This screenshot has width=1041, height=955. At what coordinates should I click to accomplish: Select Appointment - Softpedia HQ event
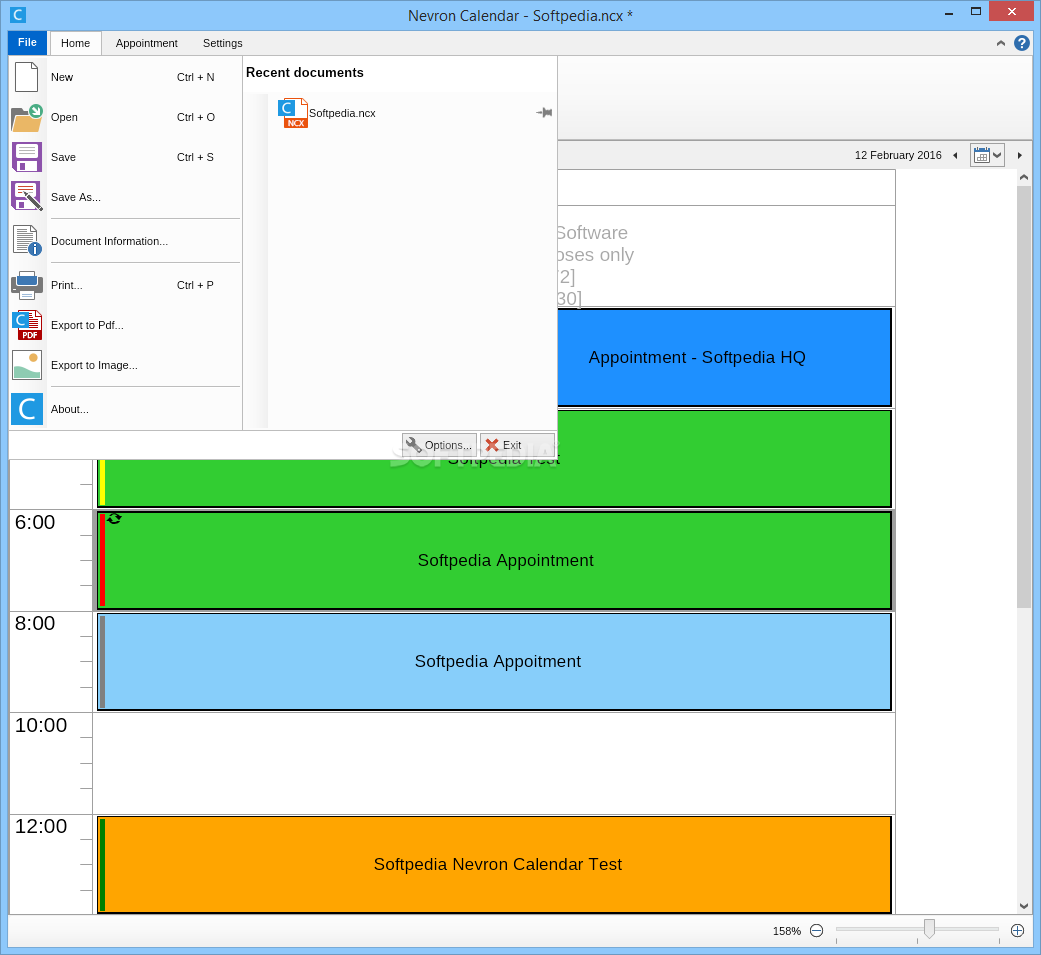pyautogui.click(x=724, y=357)
